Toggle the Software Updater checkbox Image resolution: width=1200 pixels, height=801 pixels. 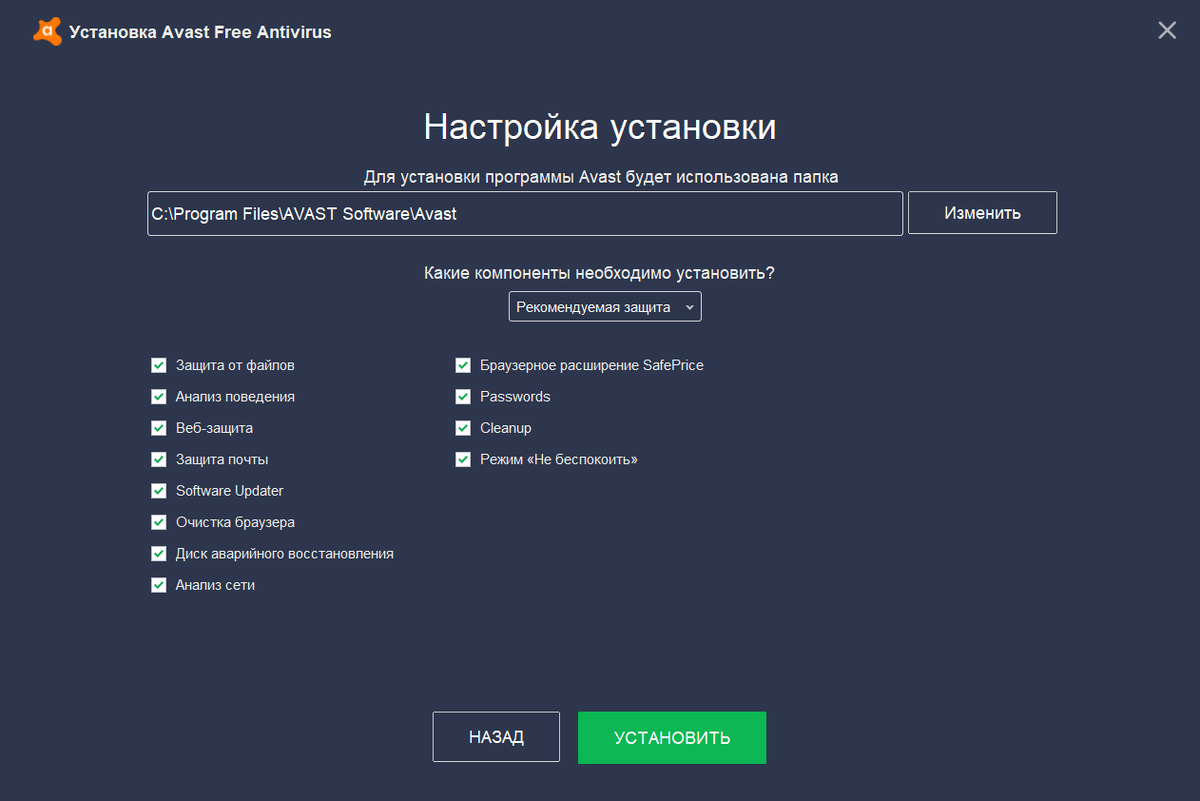click(158, 491)
